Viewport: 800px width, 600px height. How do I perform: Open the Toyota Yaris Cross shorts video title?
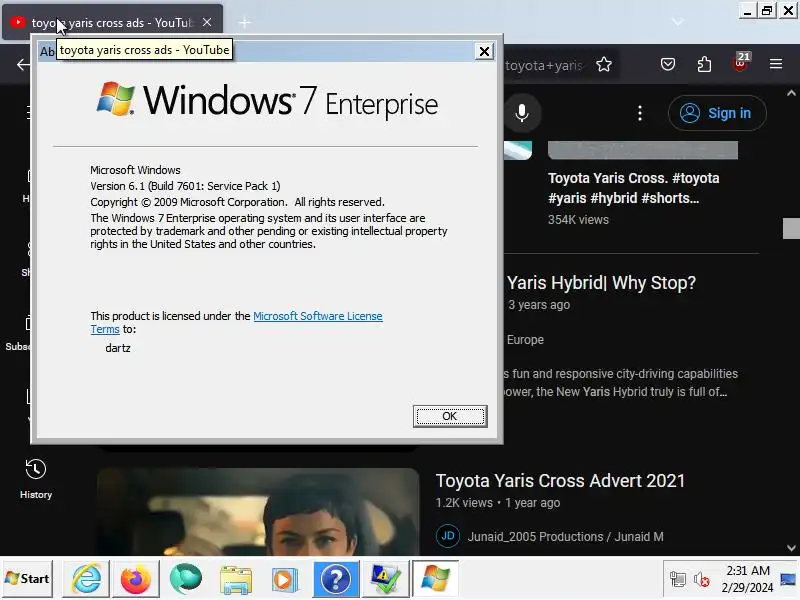point(633,188)
